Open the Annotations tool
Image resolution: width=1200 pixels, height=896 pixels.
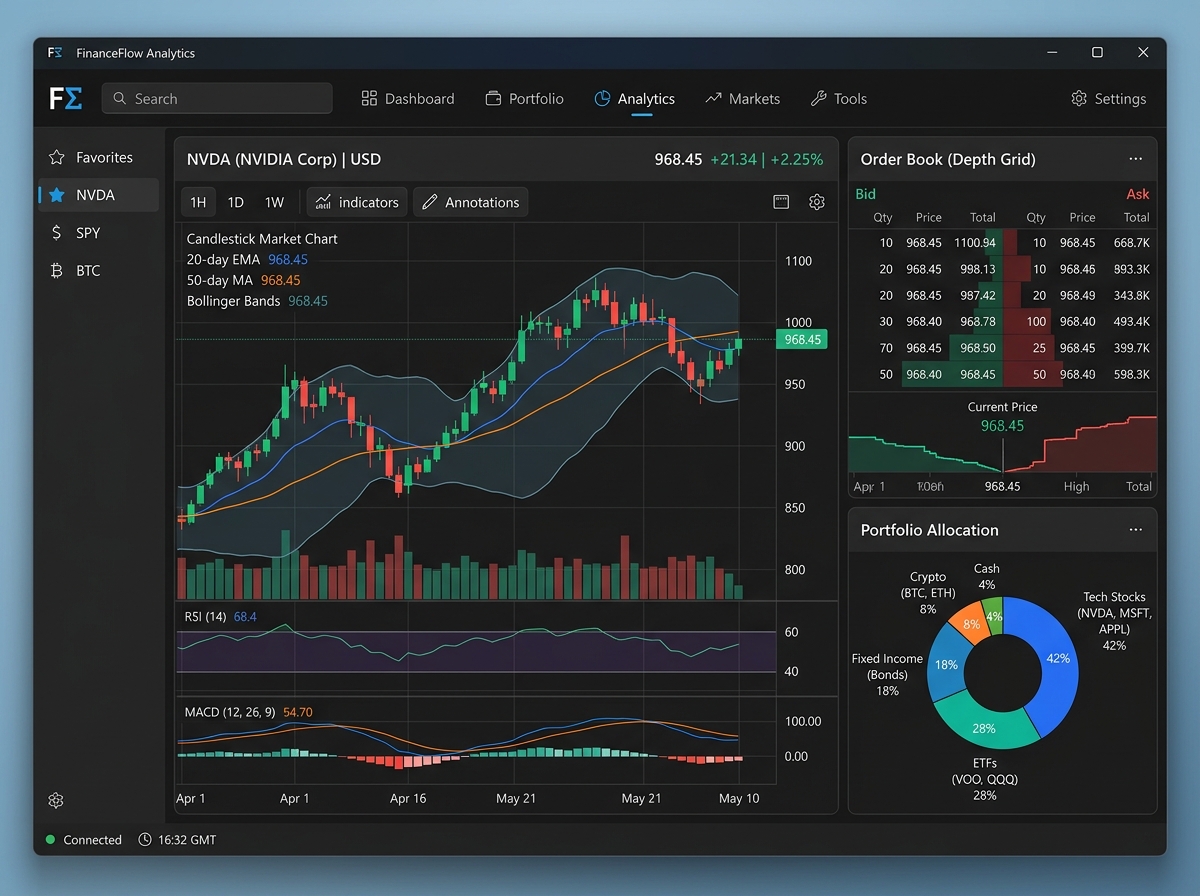[470, 202]
